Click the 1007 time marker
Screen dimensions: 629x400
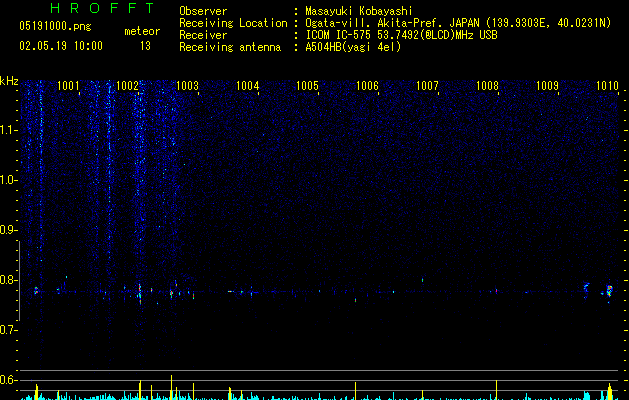[x=427, y=85]
